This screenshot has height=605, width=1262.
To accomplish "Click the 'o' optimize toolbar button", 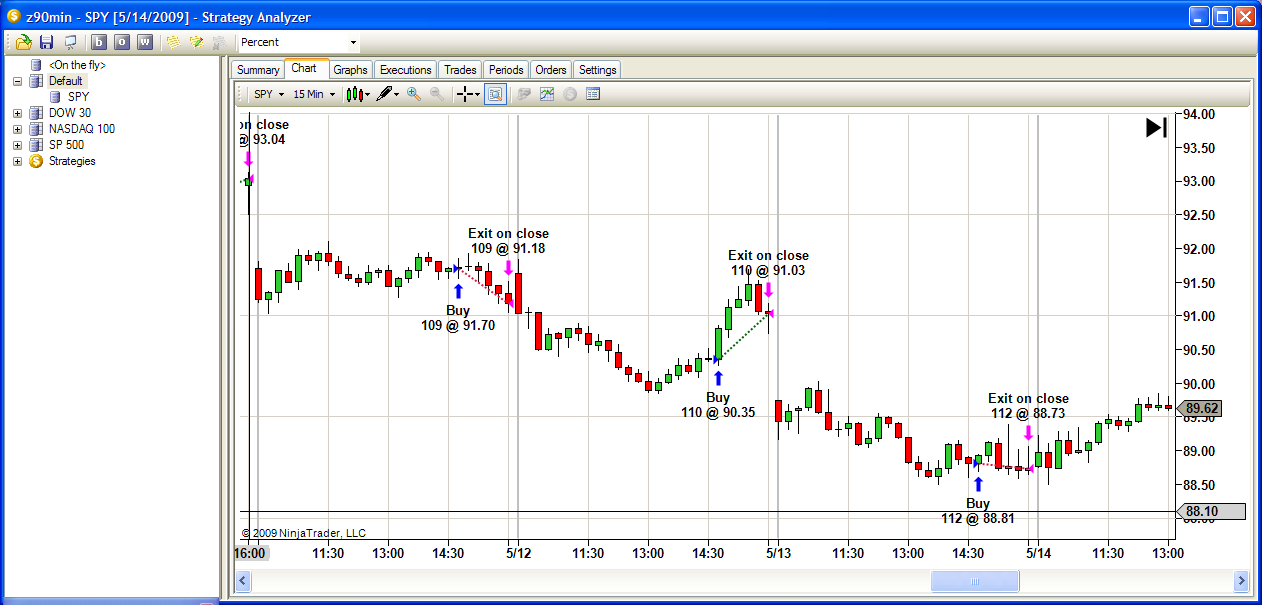I will [x=121, y=42].
